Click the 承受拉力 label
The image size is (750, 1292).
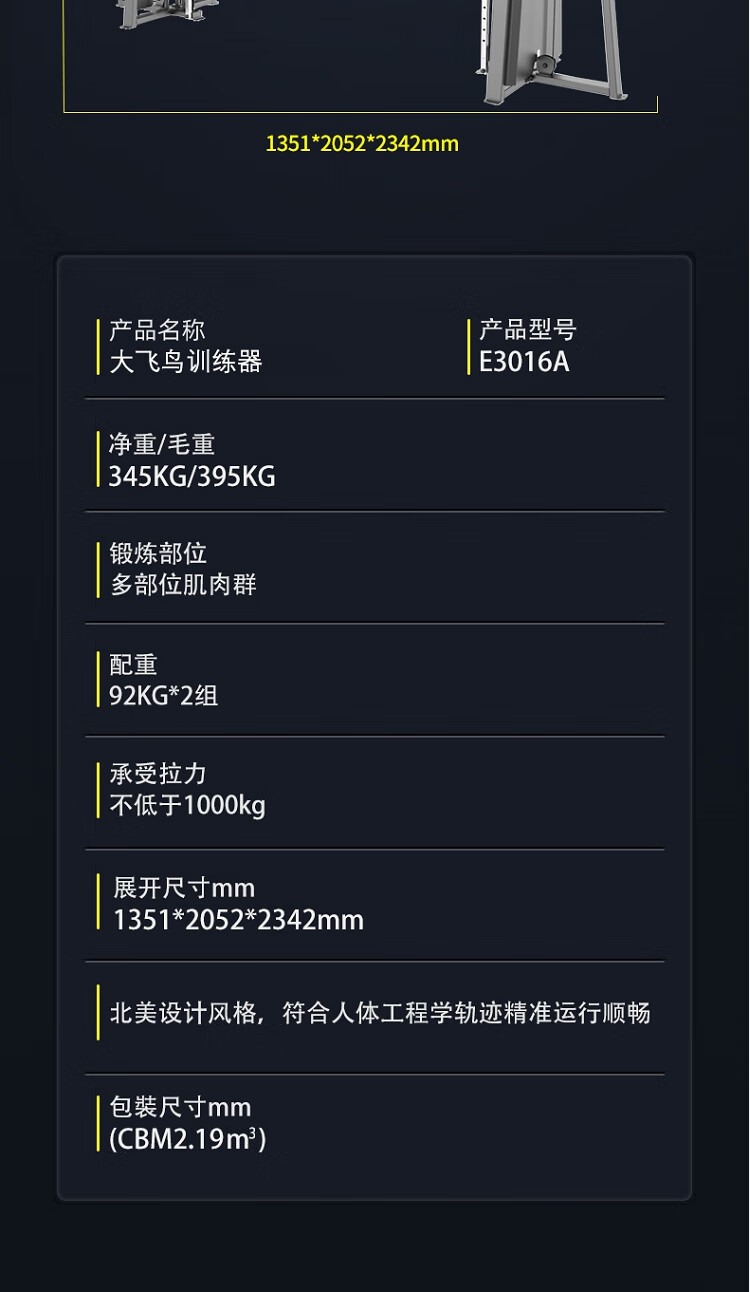(x=158, y=773)
